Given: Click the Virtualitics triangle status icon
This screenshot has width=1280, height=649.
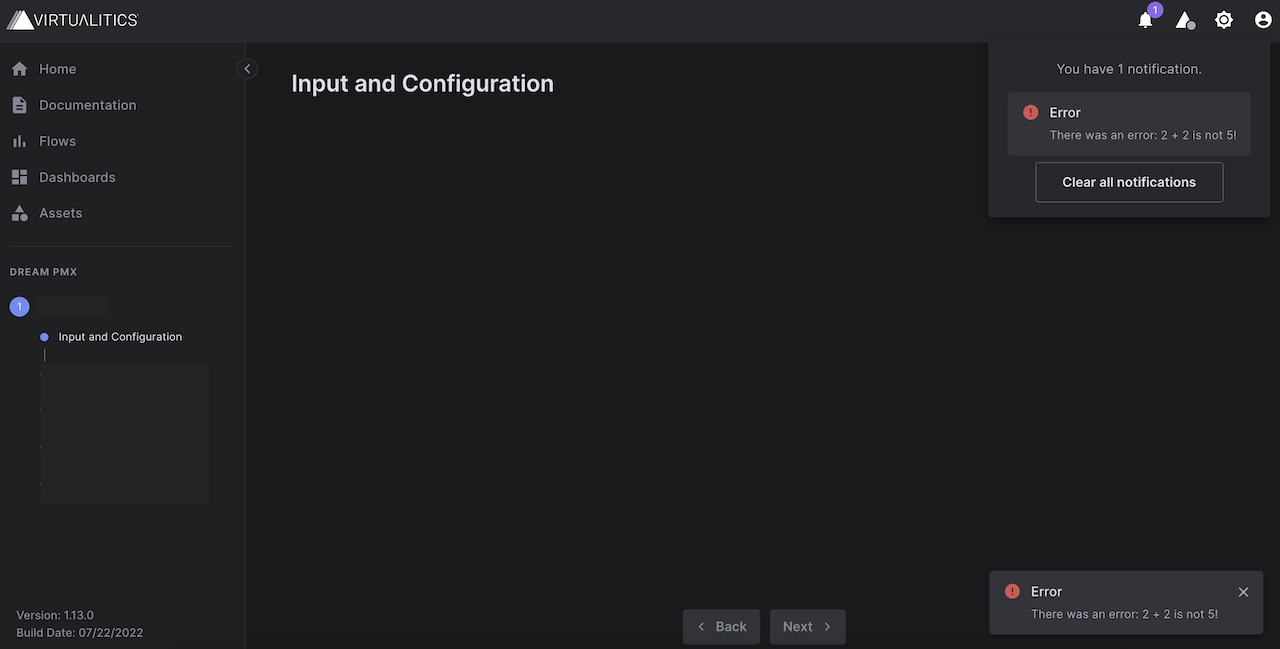Looking at the screenshot, I should pyautogui.click(x=1185, y=20).
